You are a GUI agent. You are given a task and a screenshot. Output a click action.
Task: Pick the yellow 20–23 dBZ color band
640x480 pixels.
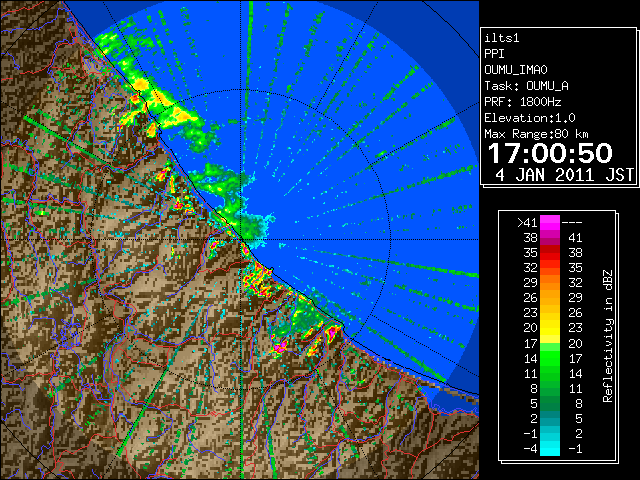(x=550, y=328)
